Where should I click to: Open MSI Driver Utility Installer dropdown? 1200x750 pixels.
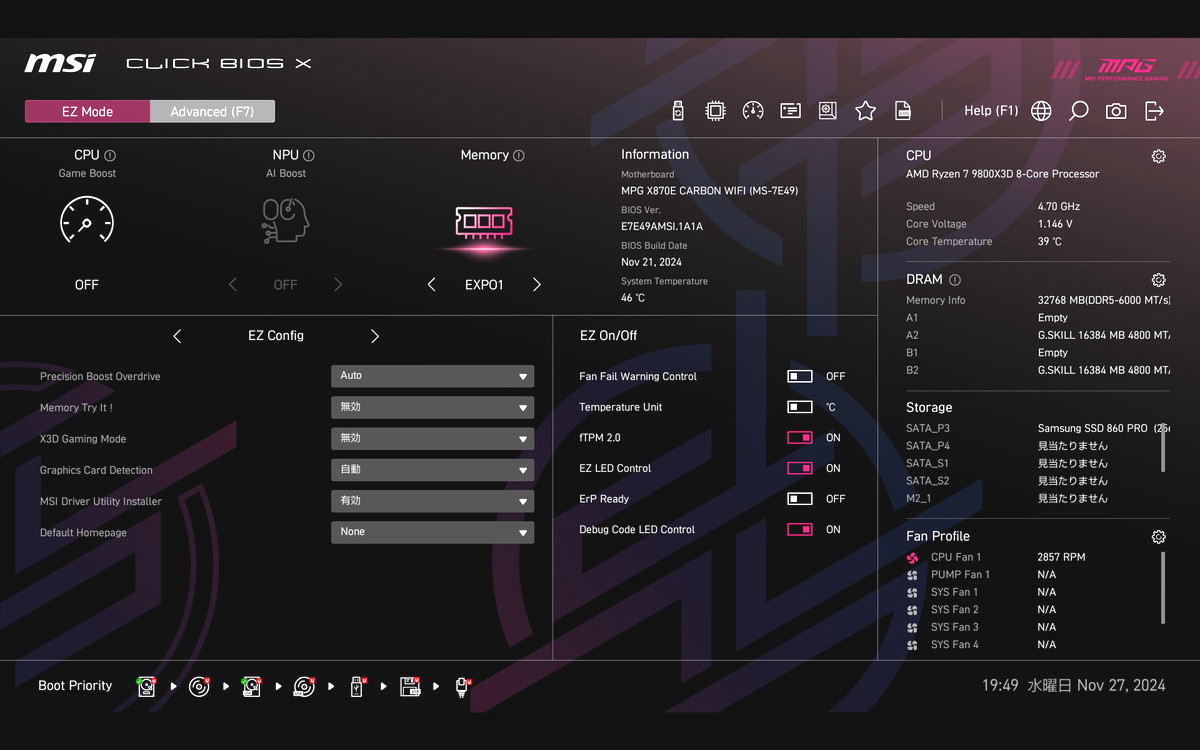[x=432, y=501]
